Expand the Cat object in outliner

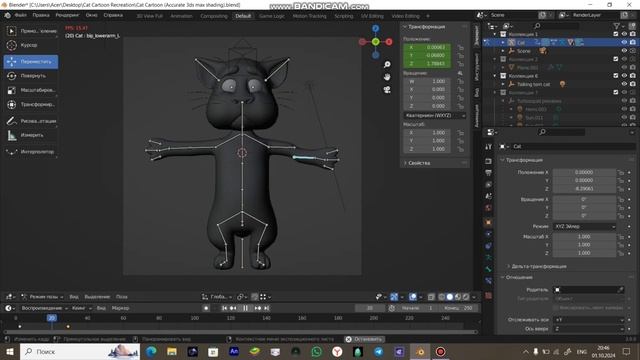click(503, 42)
